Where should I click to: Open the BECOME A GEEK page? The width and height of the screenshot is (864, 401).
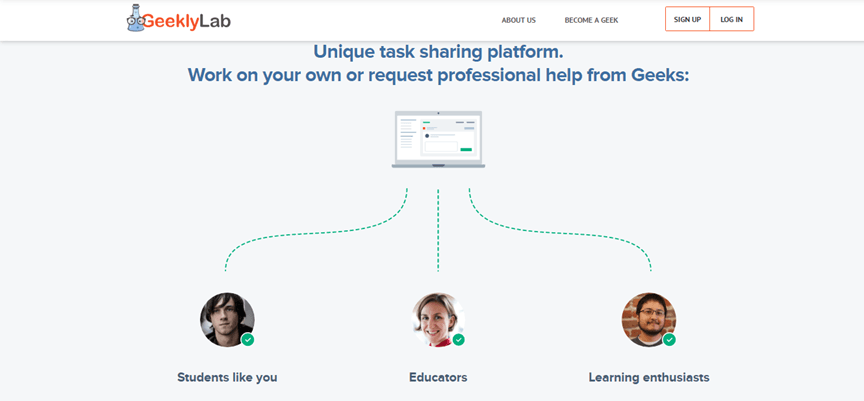pos(591,20)
